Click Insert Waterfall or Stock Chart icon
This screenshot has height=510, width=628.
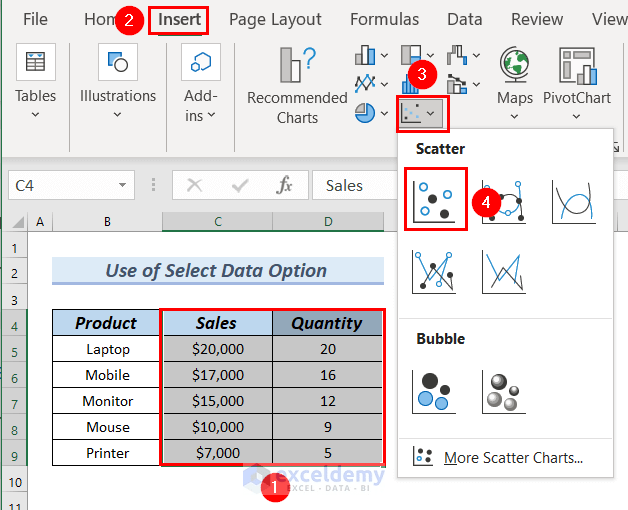[457, 55]
